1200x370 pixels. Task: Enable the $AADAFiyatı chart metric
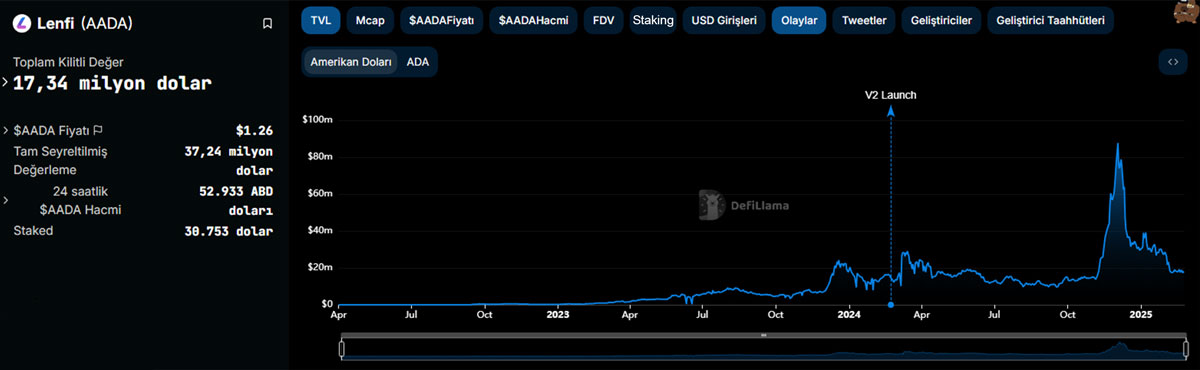[442, 20]
